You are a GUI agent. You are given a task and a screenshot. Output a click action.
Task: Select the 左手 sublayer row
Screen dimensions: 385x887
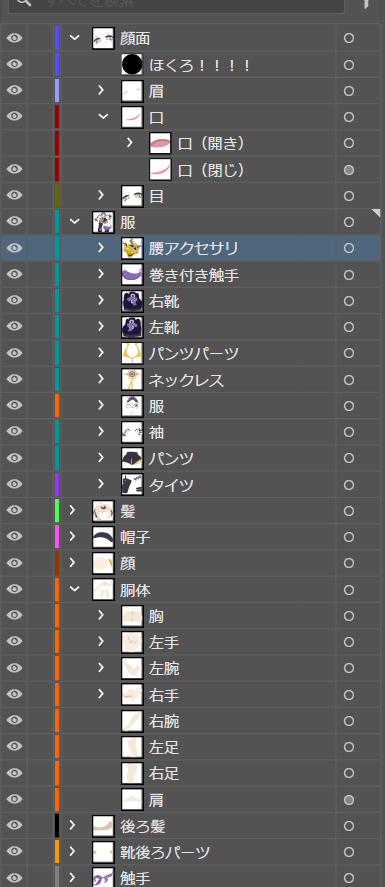pos(191,642)
